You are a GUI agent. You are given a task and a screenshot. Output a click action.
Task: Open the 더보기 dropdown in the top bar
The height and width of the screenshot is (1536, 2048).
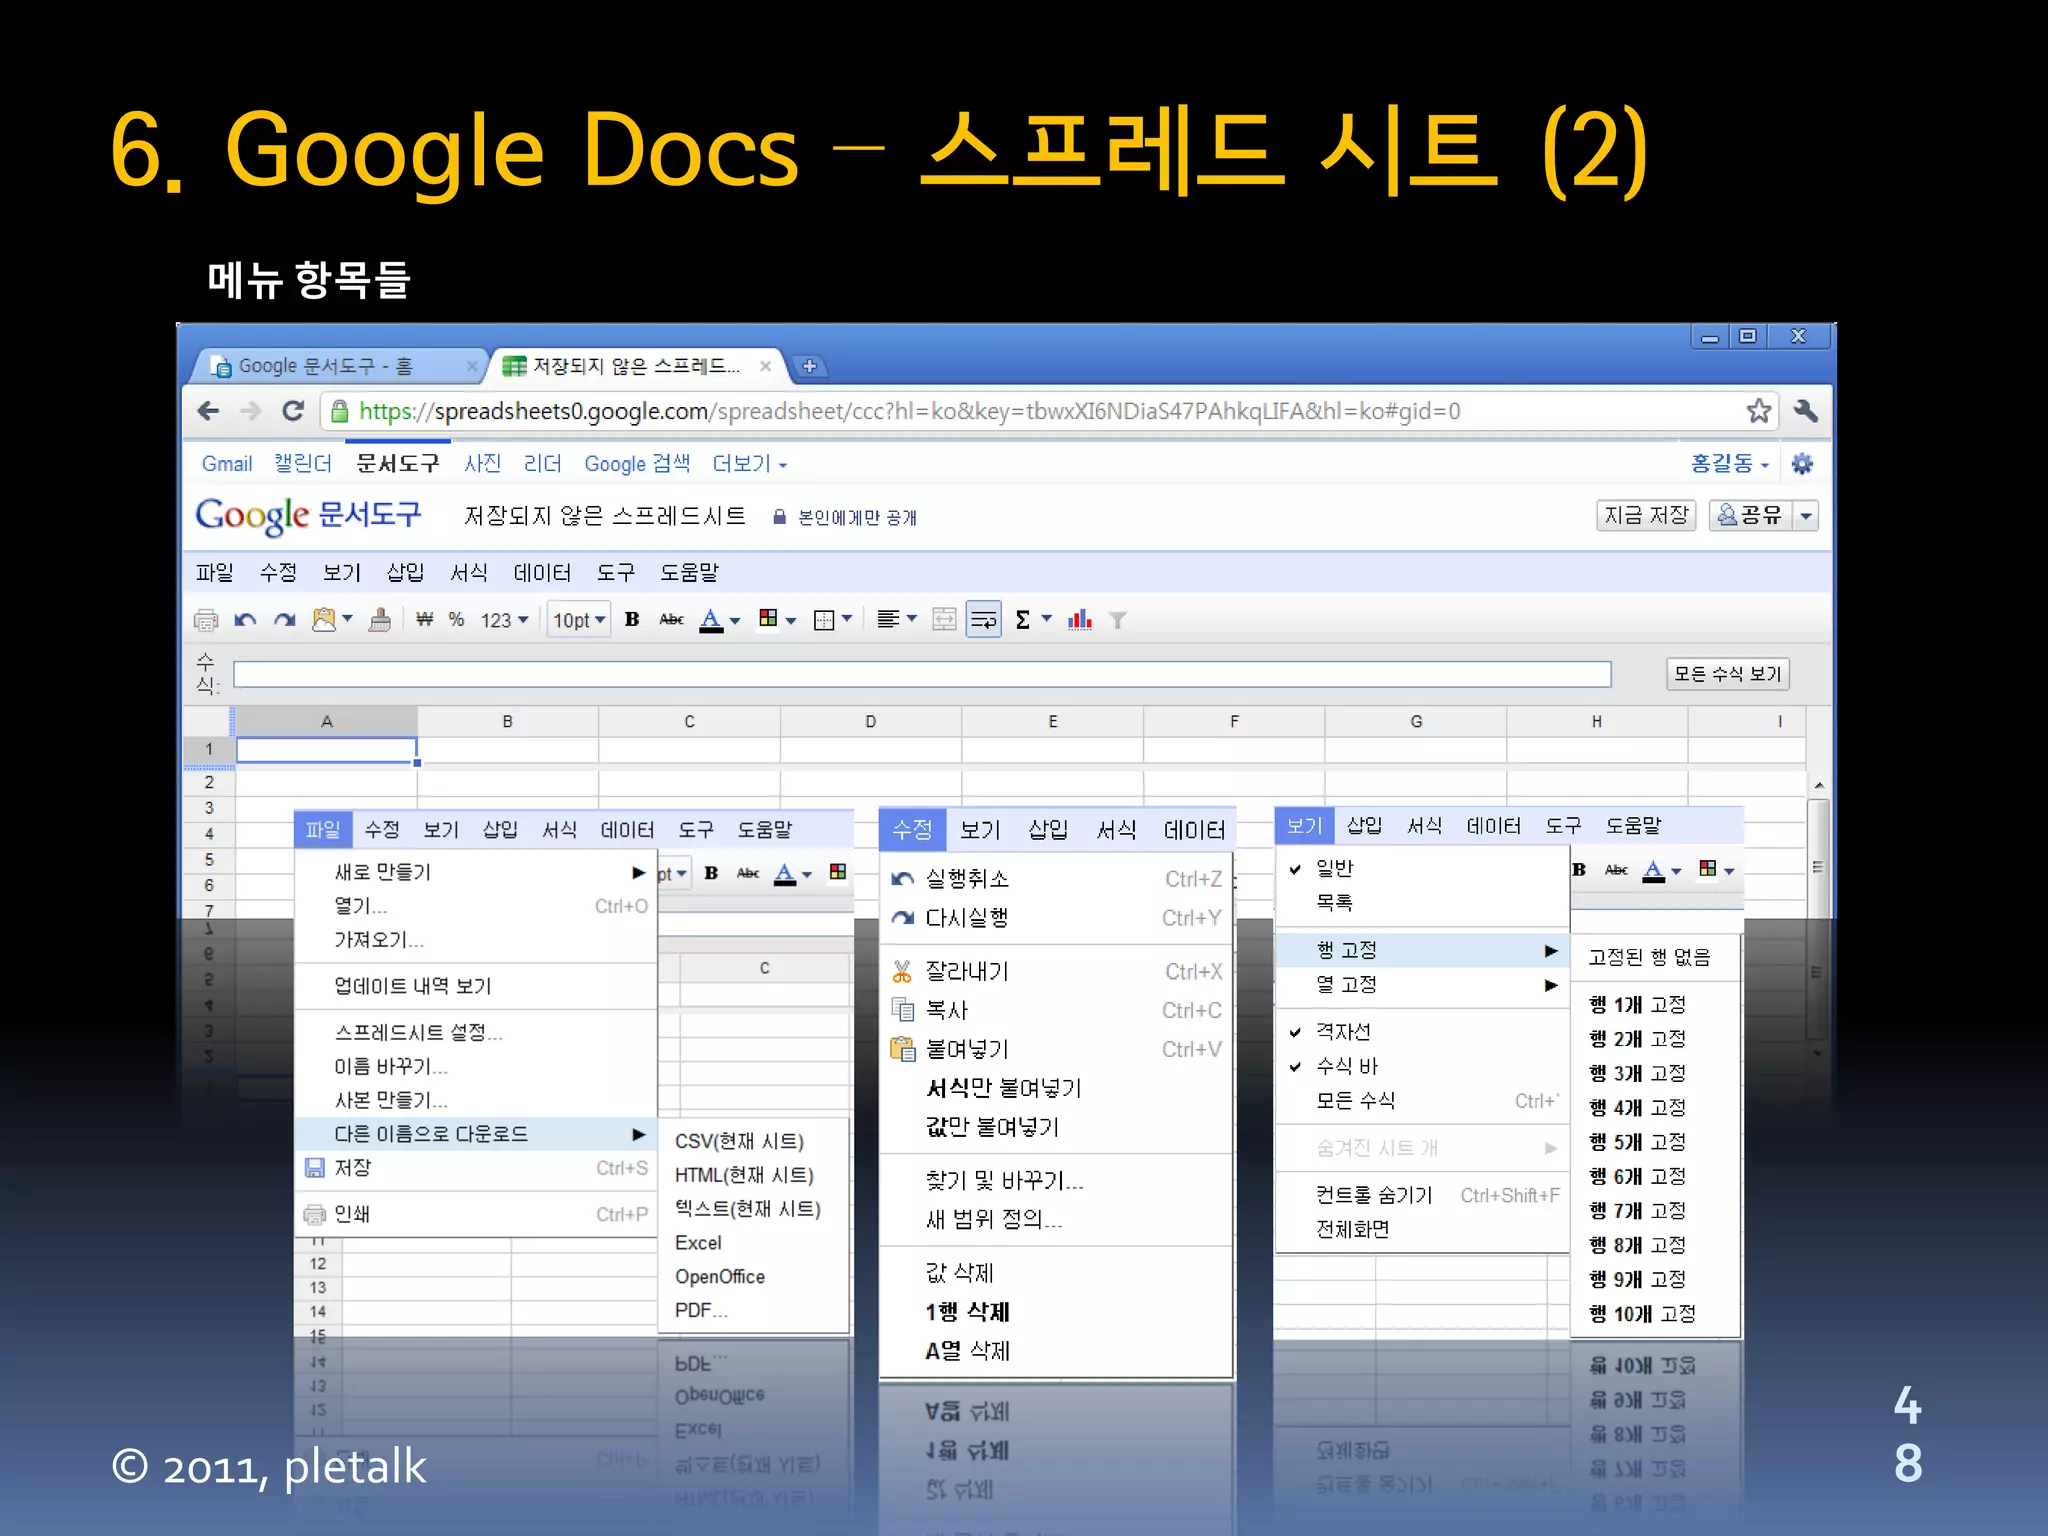click(x=750, y=464)
